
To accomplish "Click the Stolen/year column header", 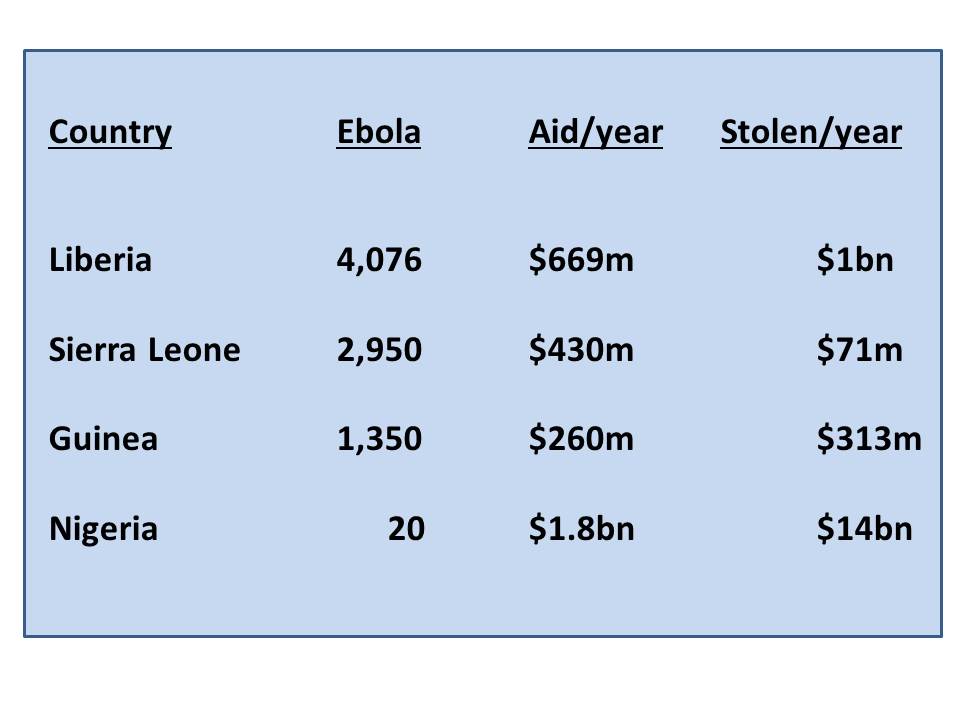I will [x=811, y=133].
